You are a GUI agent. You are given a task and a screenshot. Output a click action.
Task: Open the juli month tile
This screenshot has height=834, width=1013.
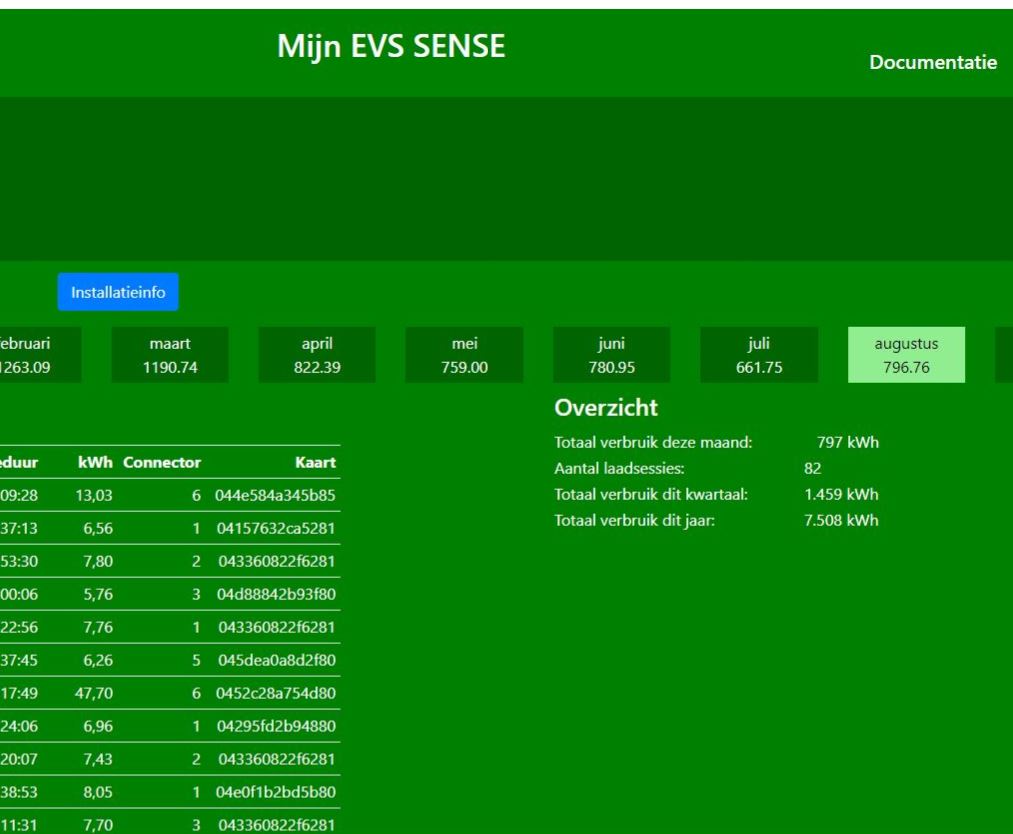[x=758, y=355]
